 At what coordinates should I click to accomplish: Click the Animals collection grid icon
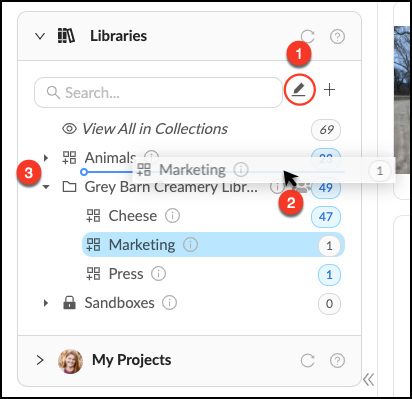coord(69,157)
